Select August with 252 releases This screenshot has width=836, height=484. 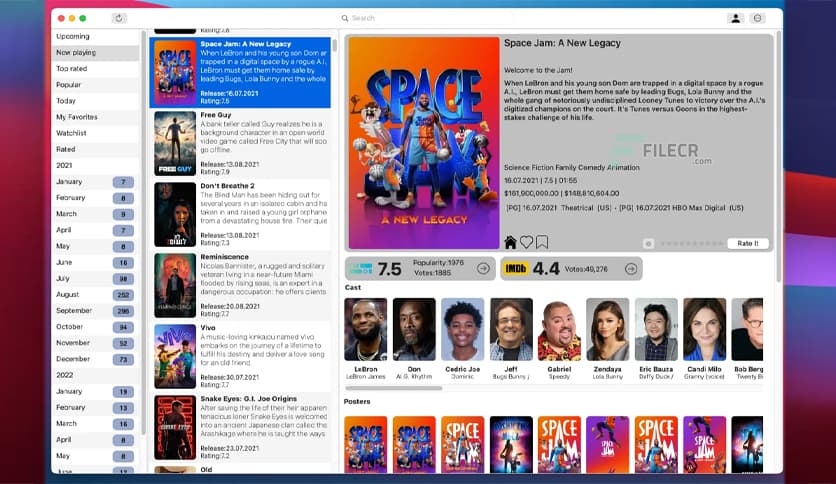point(95,294)
